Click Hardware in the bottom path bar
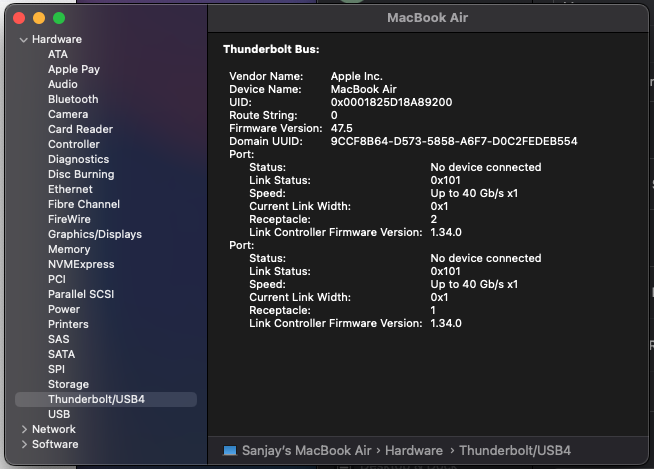 [414, 451]
